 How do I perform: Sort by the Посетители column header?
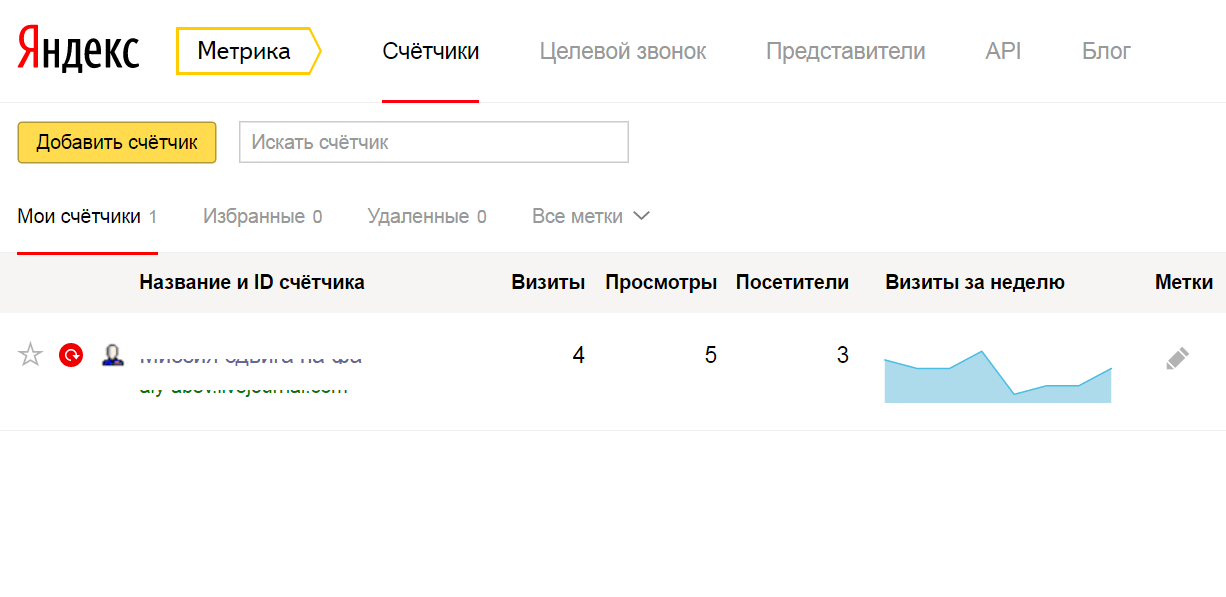click(x=792, y=282)
